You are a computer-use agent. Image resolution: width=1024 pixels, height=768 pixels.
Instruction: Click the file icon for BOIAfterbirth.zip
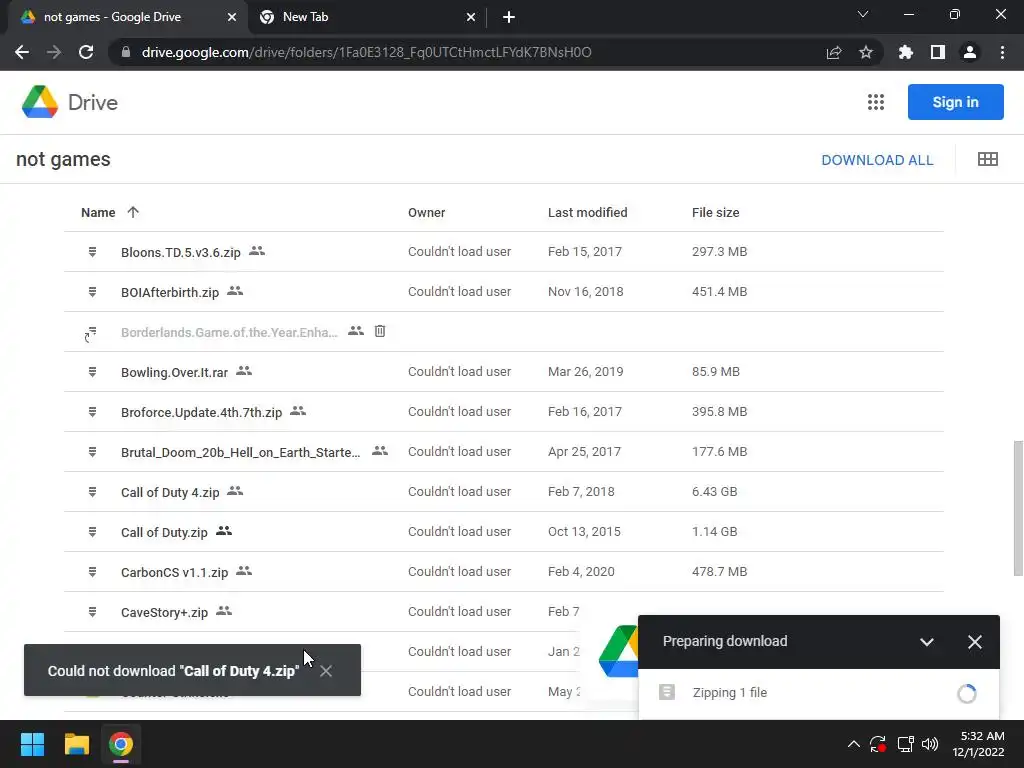(92, 292)
